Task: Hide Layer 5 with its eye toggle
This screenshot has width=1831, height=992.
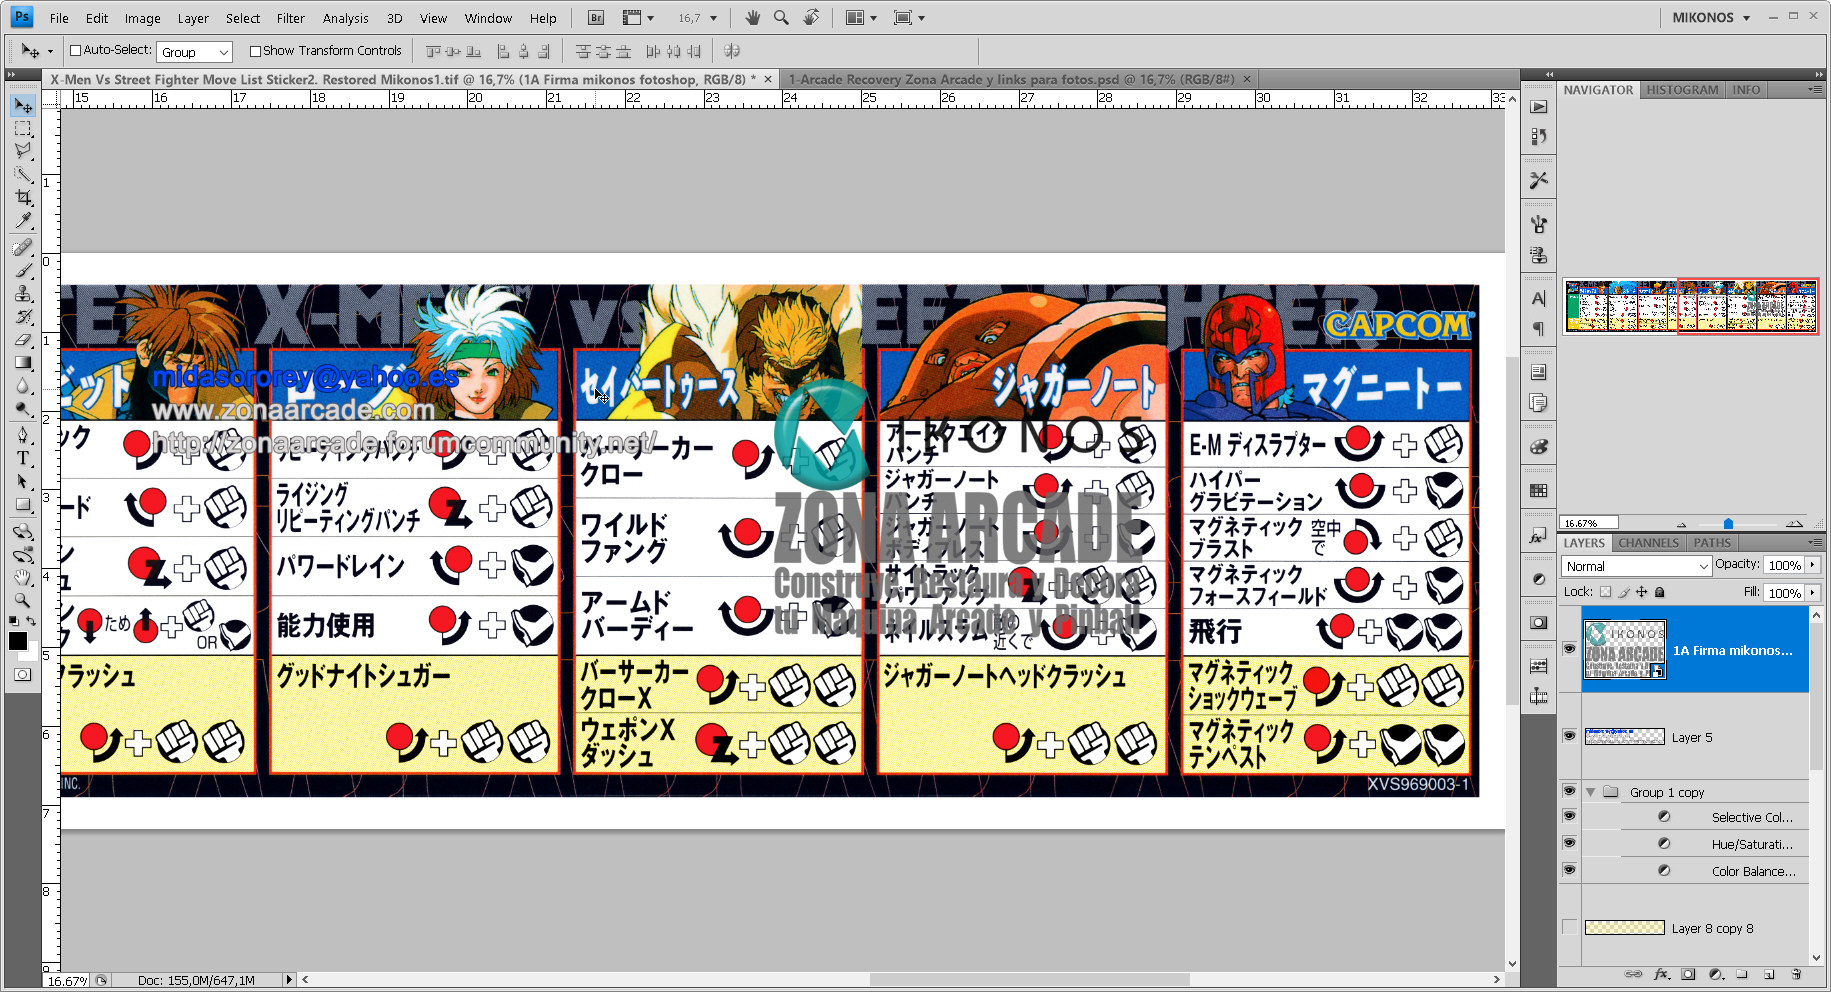Action: pos(1570,737)
